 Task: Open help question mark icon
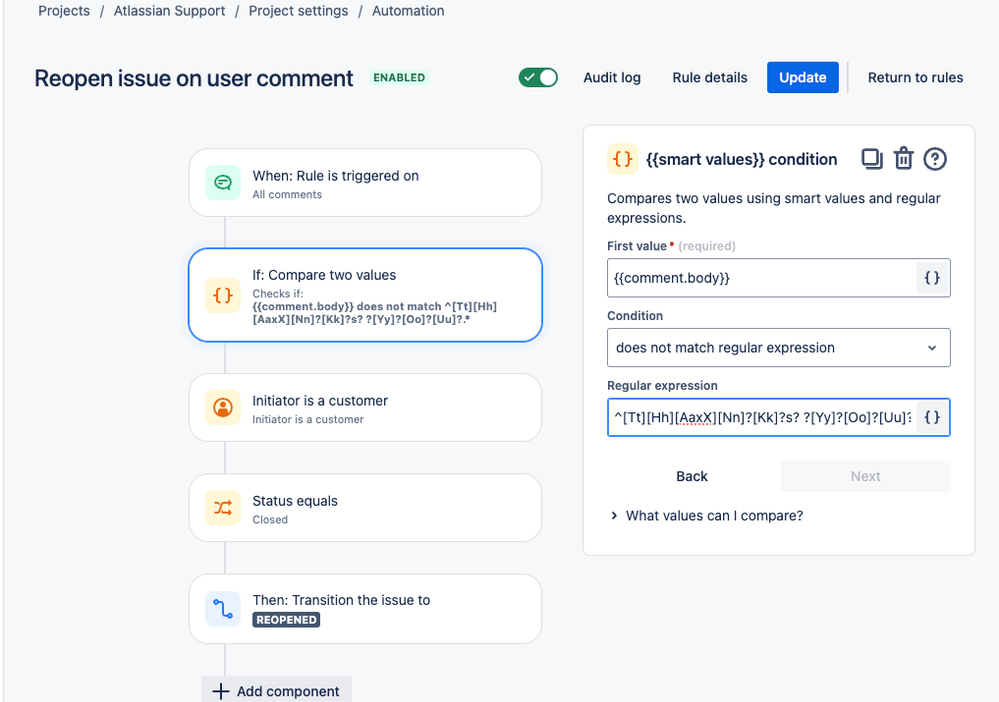(935, 159)
